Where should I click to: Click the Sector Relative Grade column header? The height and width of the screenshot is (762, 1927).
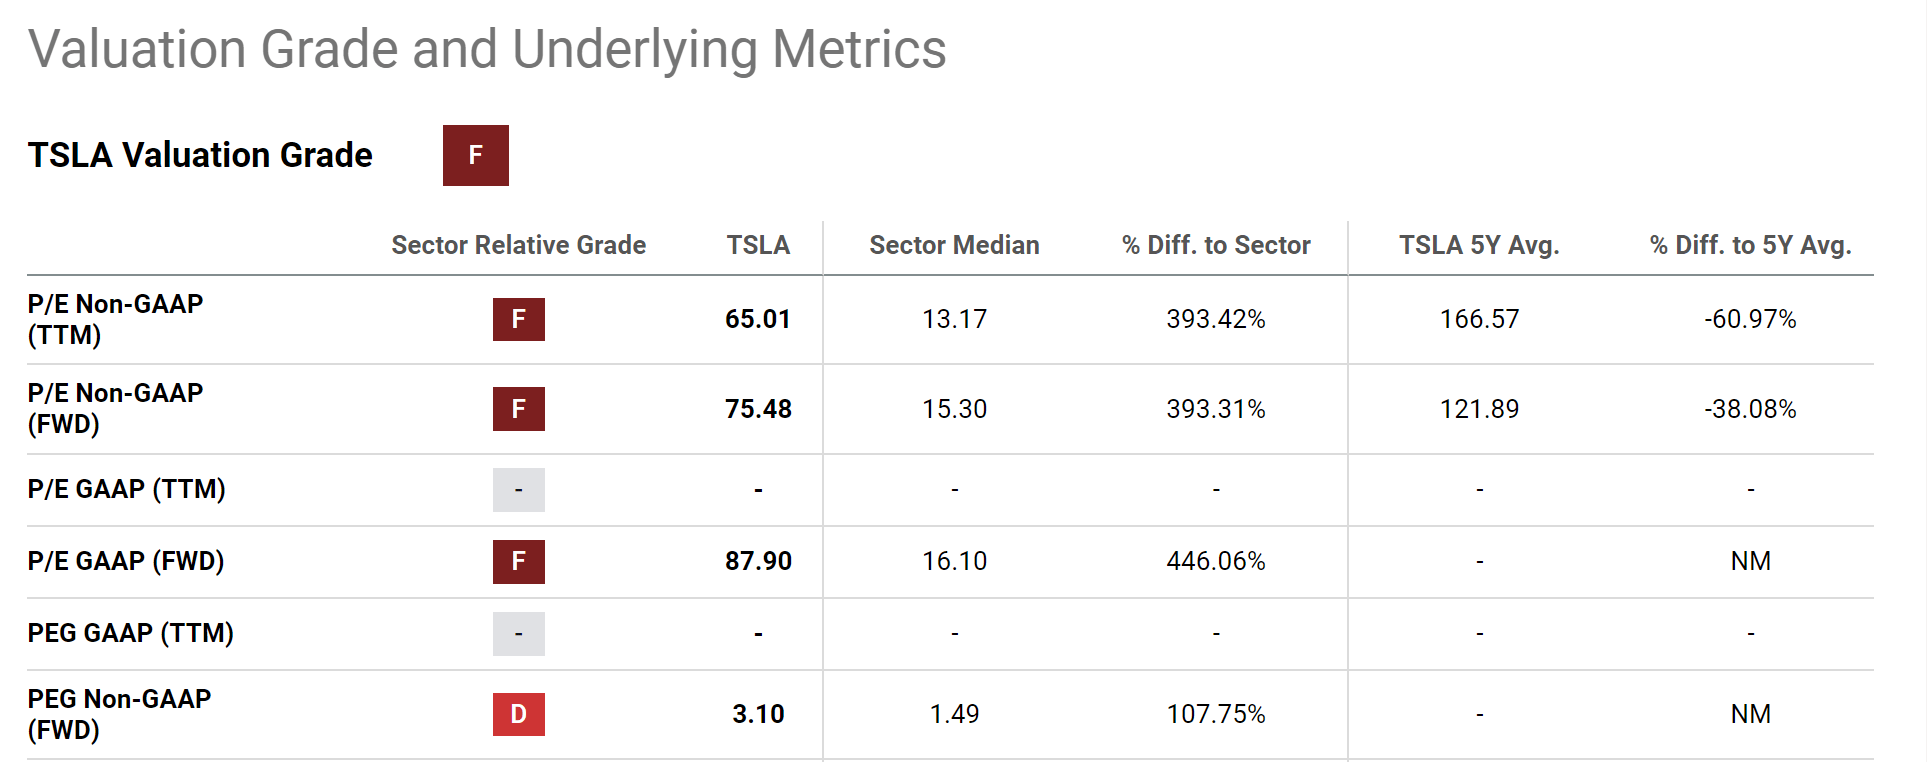coord(518,245)
